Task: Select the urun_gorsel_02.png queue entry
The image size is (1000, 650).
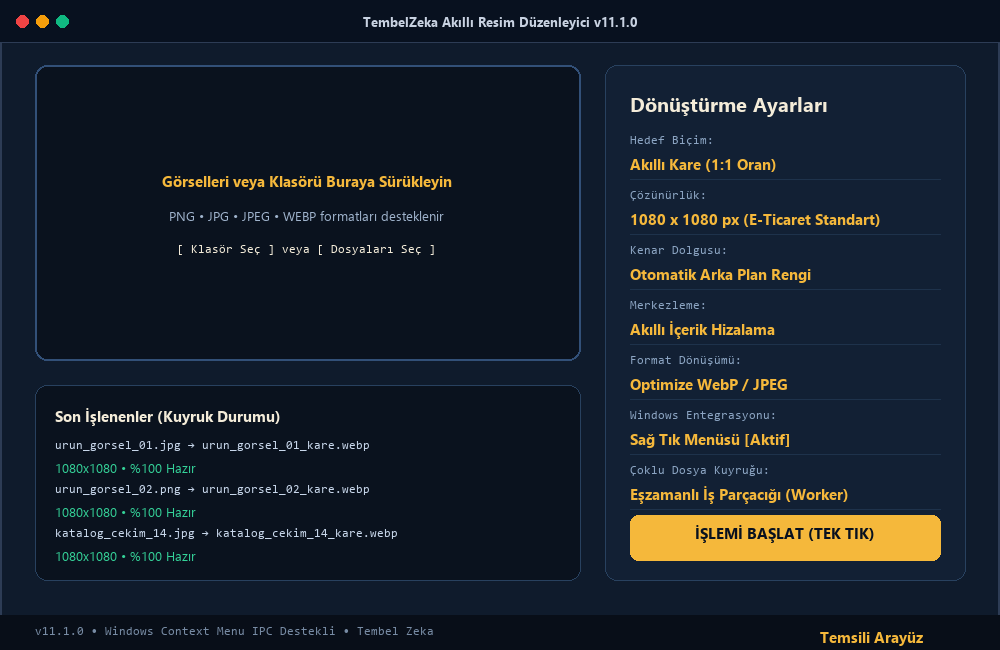Action: coord(212,489)
